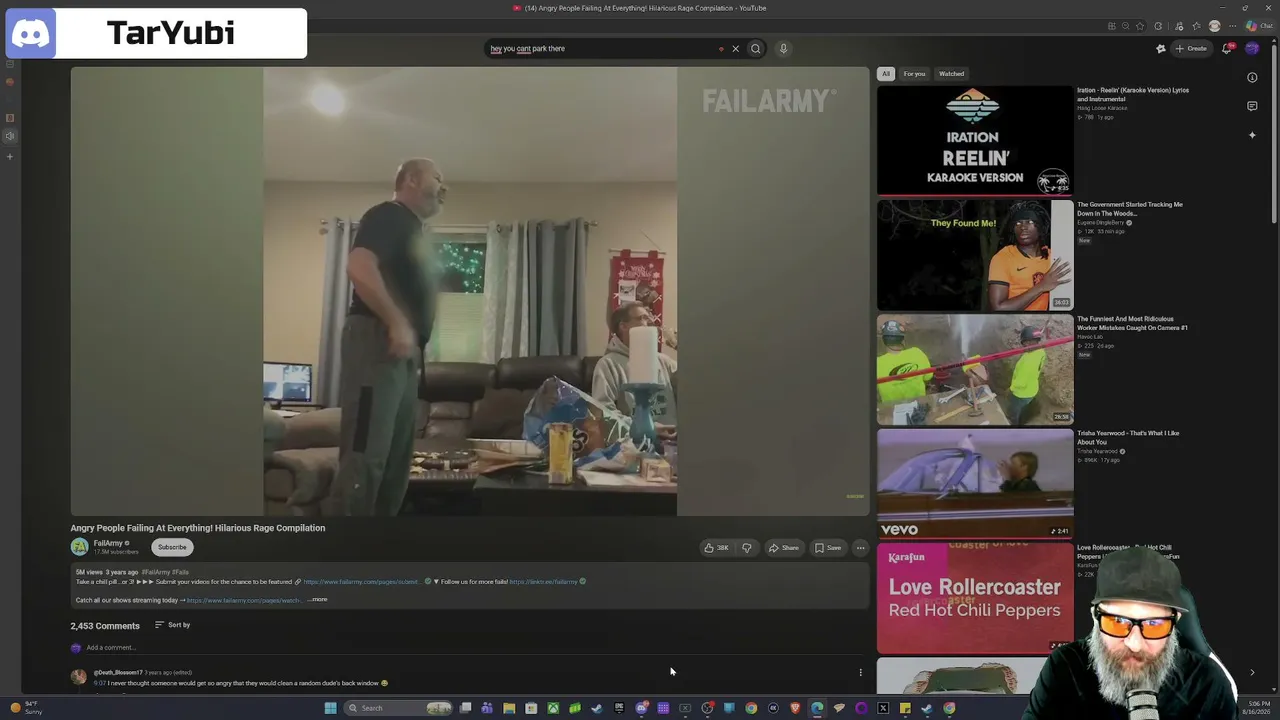Open Microsoft Edge from the taskbar

(x=817, y=708)
